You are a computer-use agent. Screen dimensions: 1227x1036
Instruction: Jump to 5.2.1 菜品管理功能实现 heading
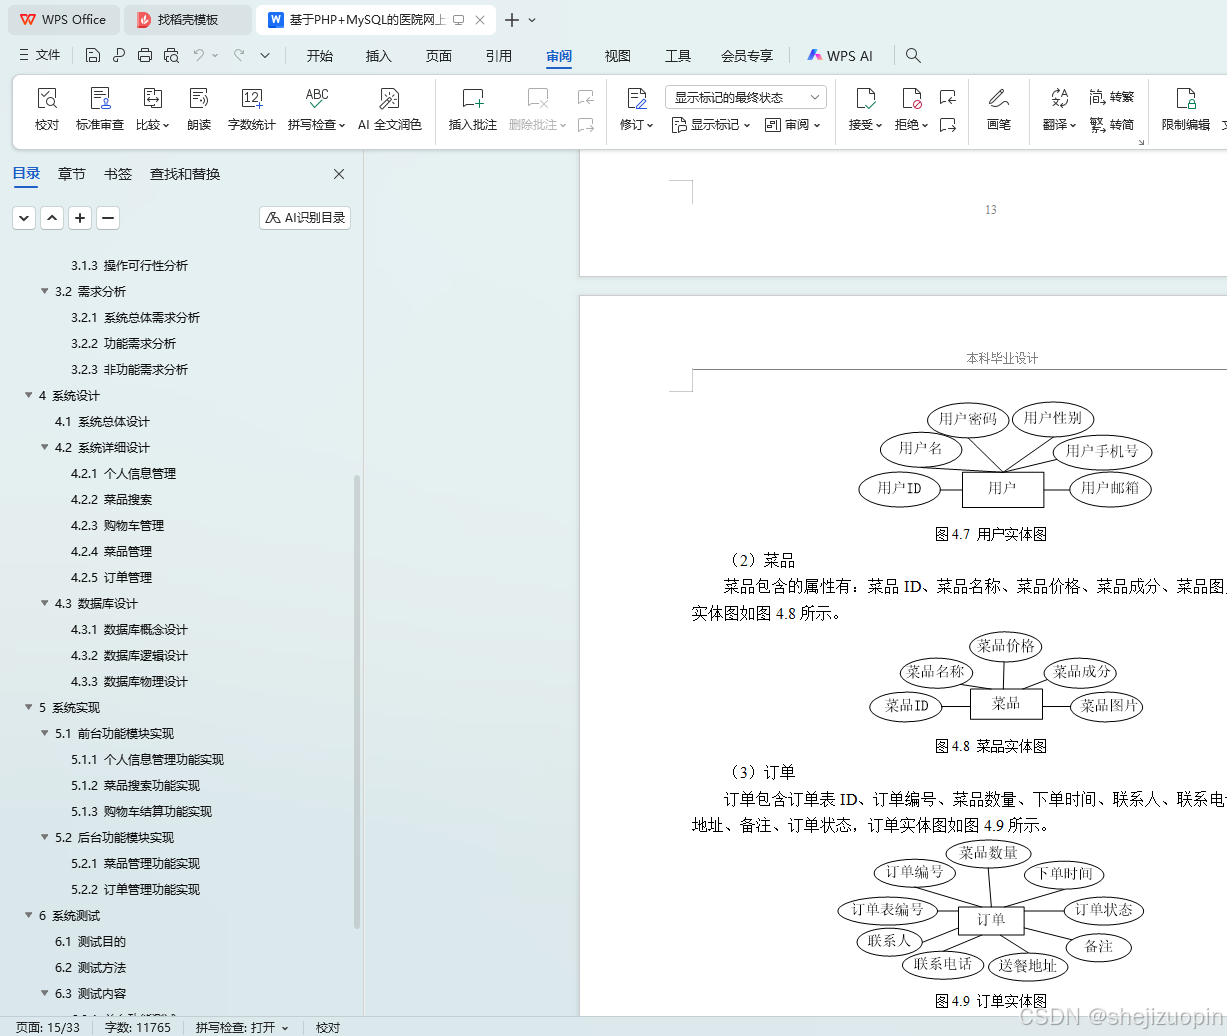click(x=135, y=863)
